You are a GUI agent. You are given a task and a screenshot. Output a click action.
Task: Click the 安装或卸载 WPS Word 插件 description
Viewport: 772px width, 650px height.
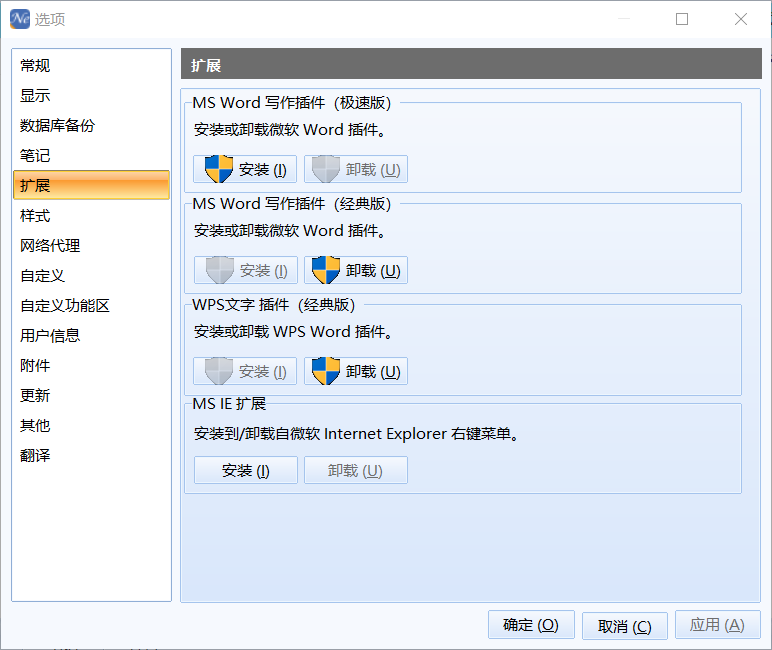coord(293,332)
